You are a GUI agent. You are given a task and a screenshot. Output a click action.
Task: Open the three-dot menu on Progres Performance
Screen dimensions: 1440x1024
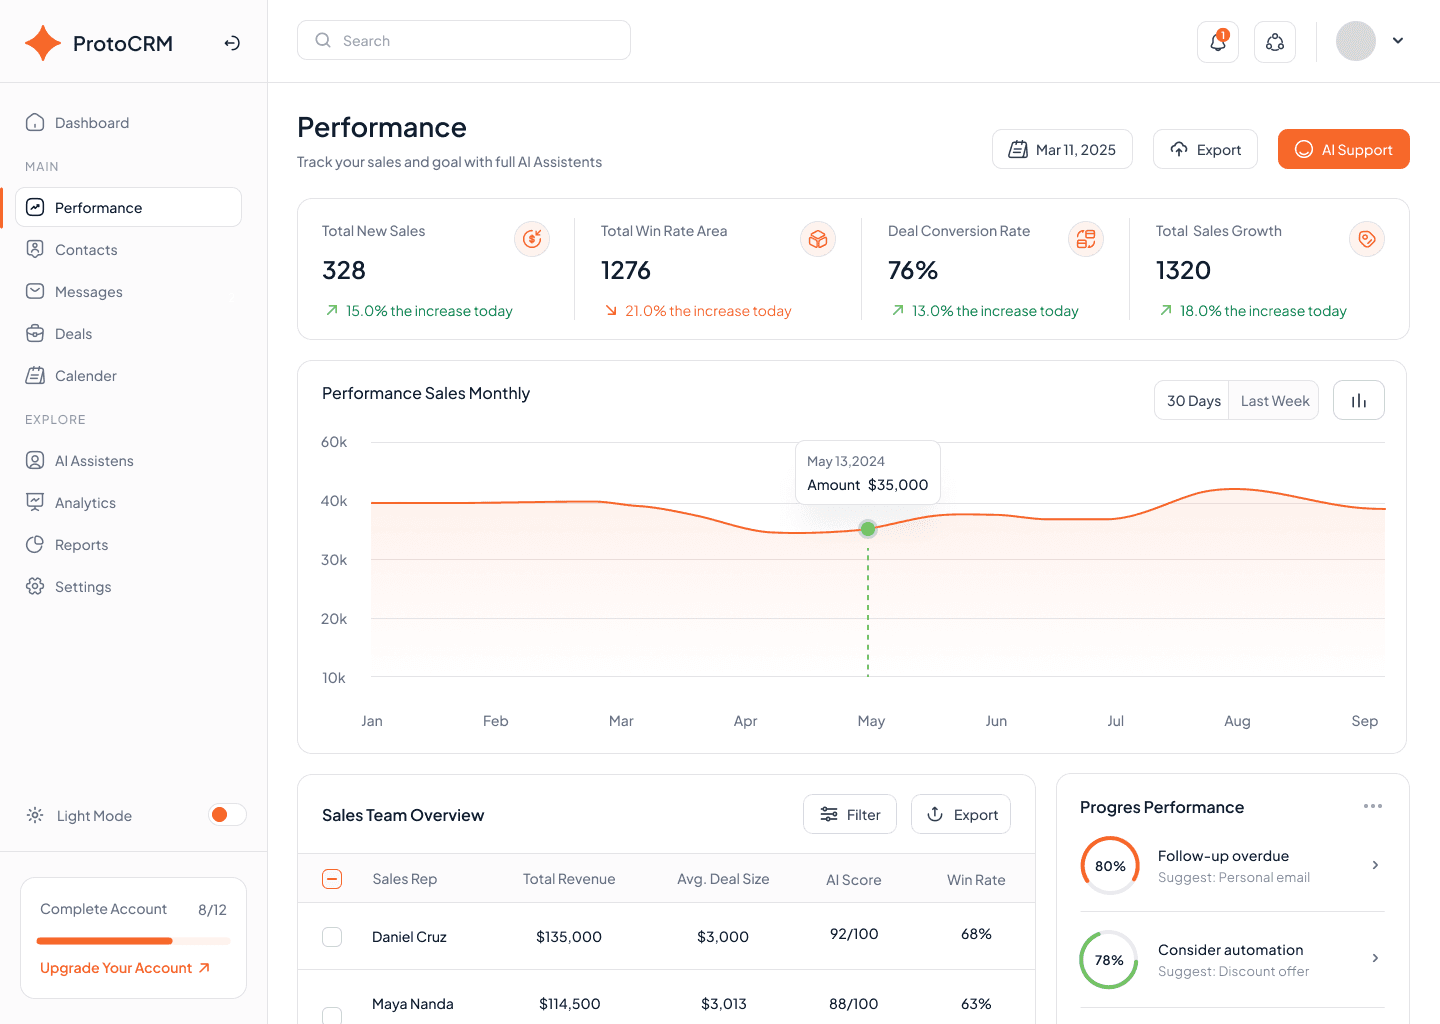[1373, 806]
